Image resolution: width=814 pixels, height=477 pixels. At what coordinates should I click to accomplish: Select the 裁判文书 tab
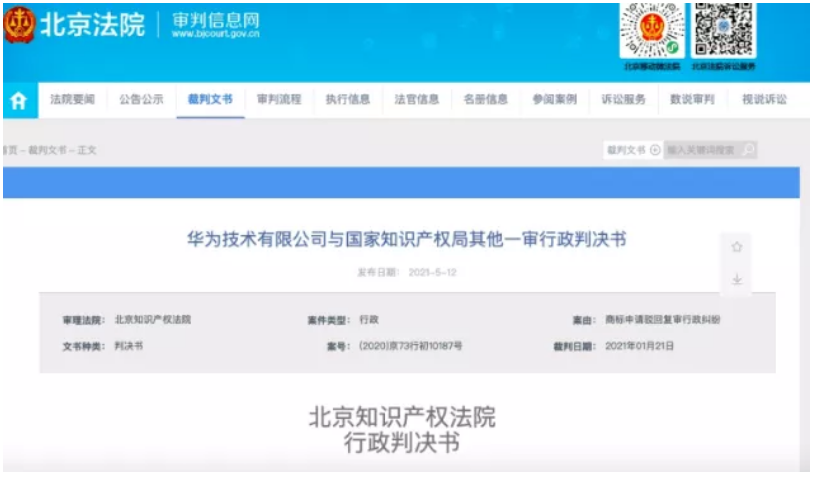pos(210,99)
